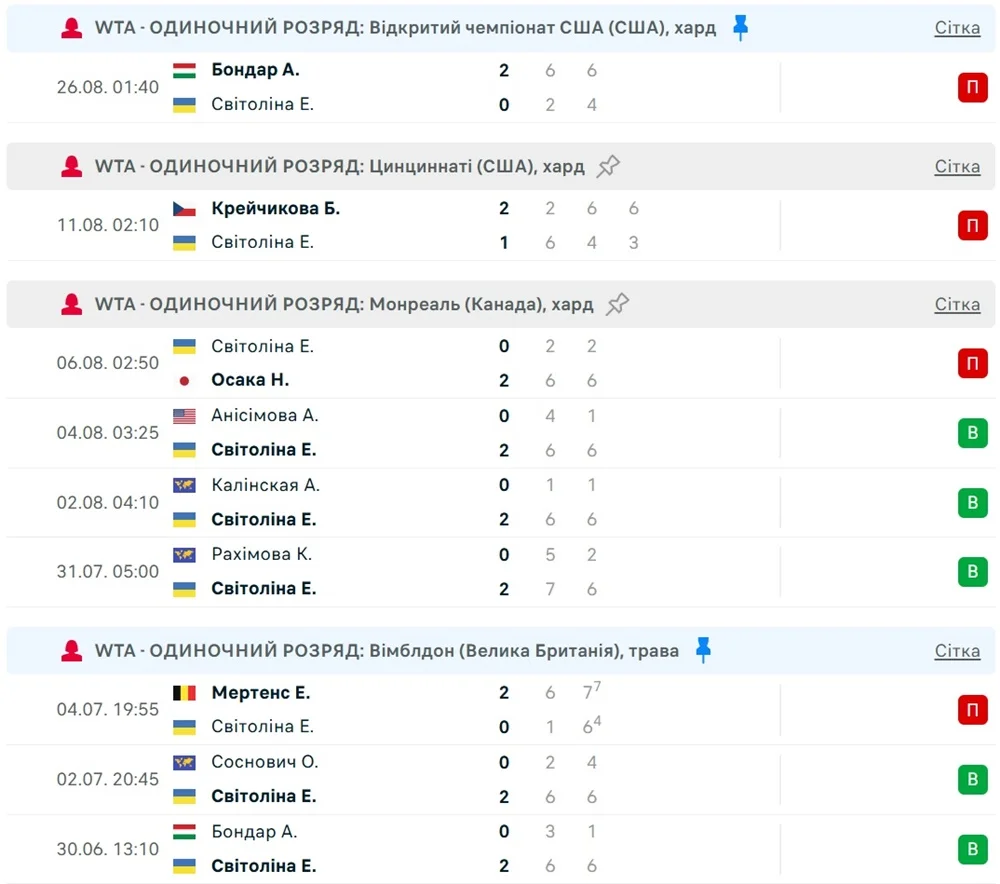
Task: Click the Wimbledon tournament title
Action: click(x=386, y=651)
